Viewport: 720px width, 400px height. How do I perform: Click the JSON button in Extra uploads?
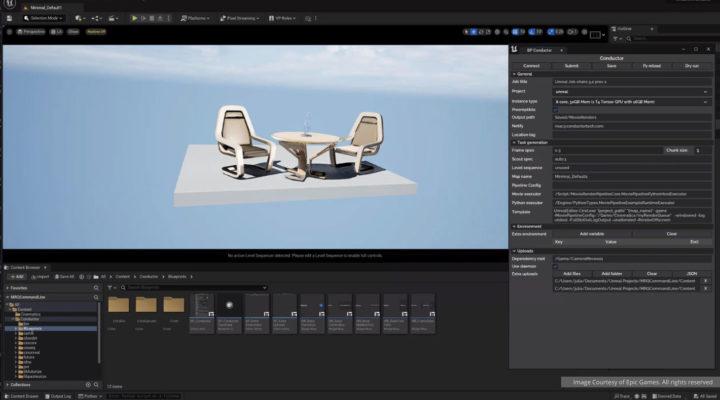click(692, 274)
